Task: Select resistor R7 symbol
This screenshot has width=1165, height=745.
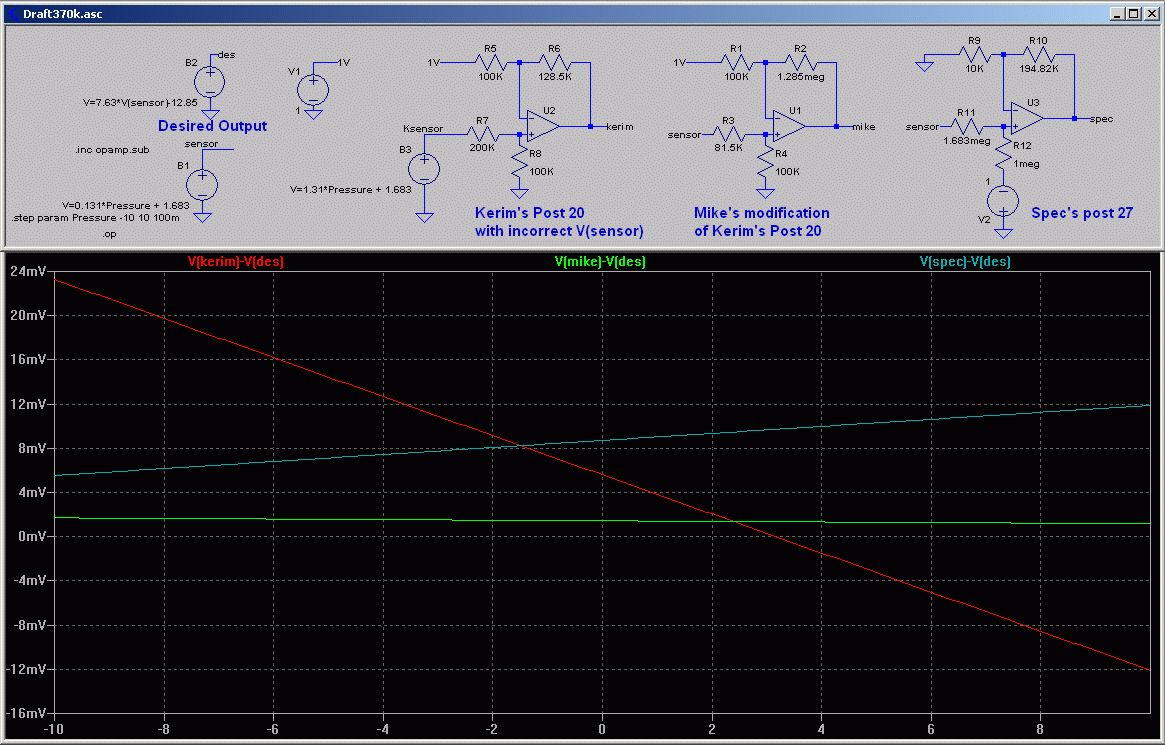Action: pos(482,134)
